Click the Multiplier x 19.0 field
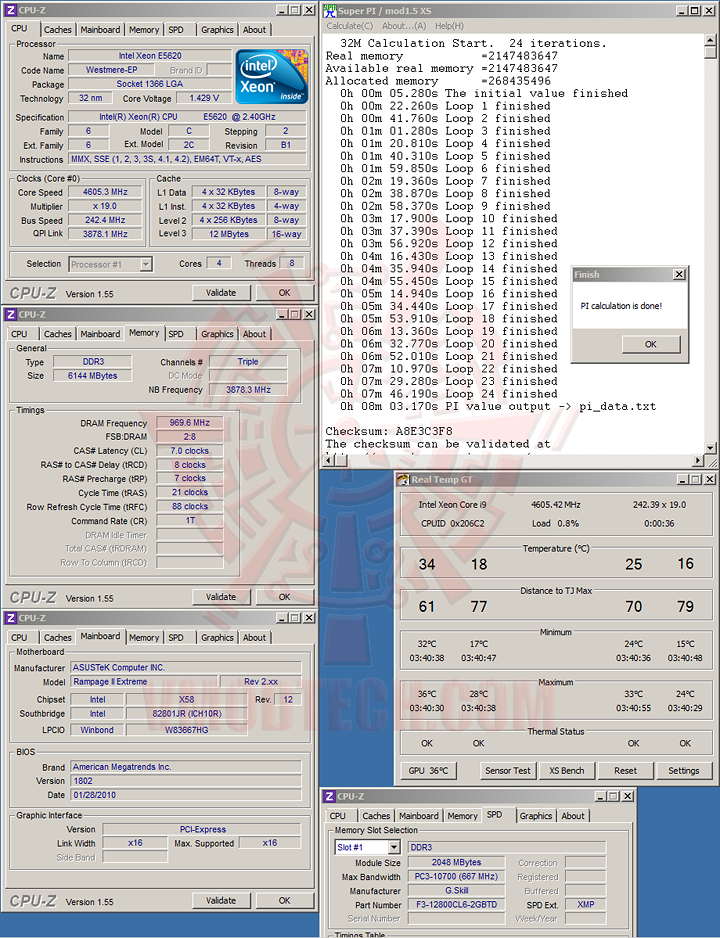720x938 pixels. point(105,206)
